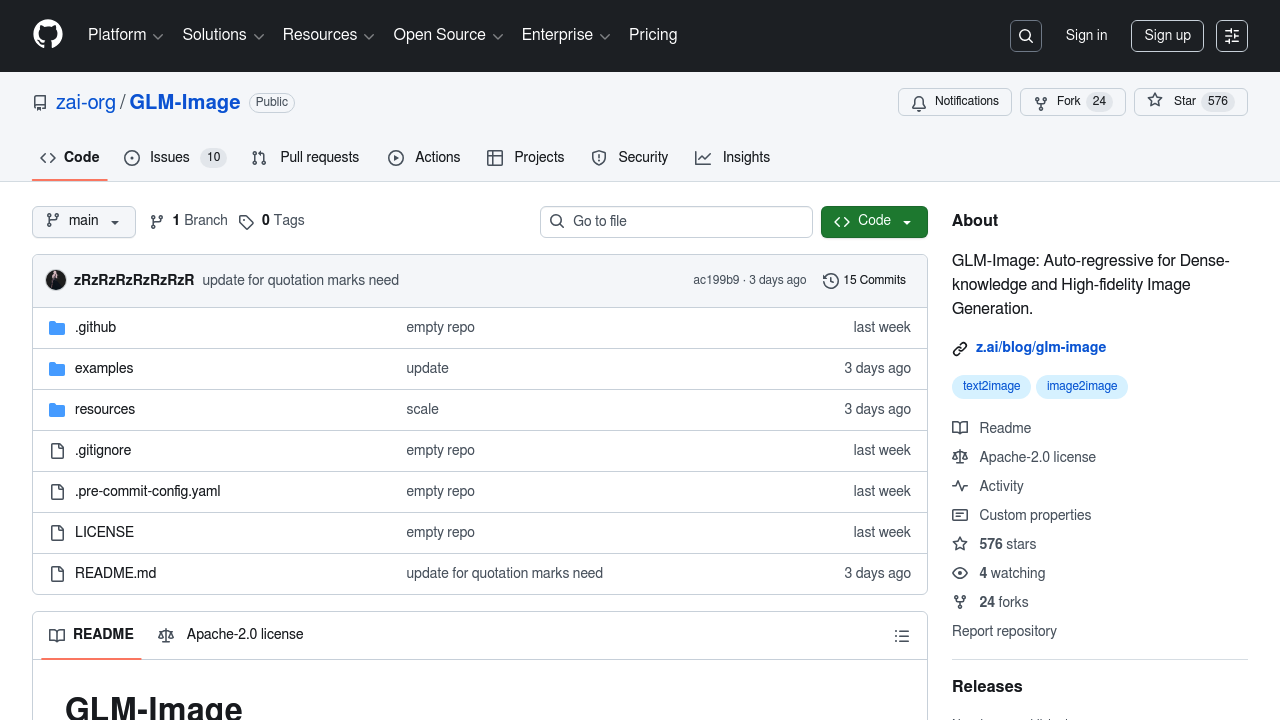Click the fork icon to fork GLM-Image
This screenshot has height=720, width=1280.
tap(1043, 101)
